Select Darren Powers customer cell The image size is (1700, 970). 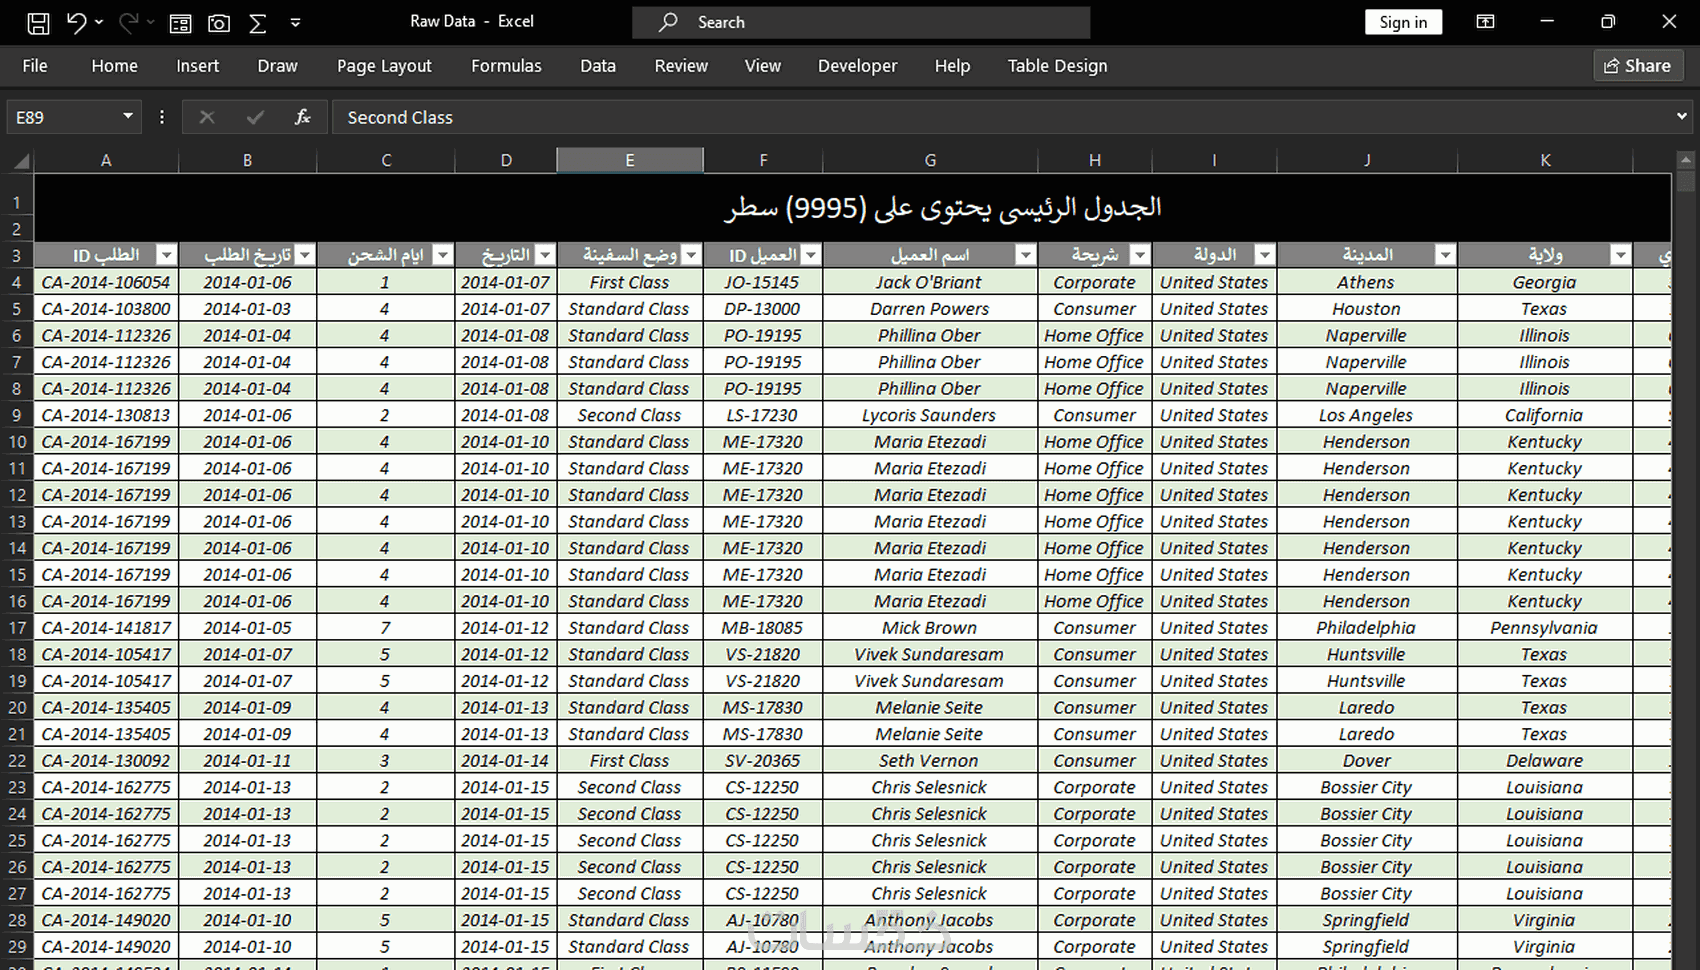tap(929, 309)
